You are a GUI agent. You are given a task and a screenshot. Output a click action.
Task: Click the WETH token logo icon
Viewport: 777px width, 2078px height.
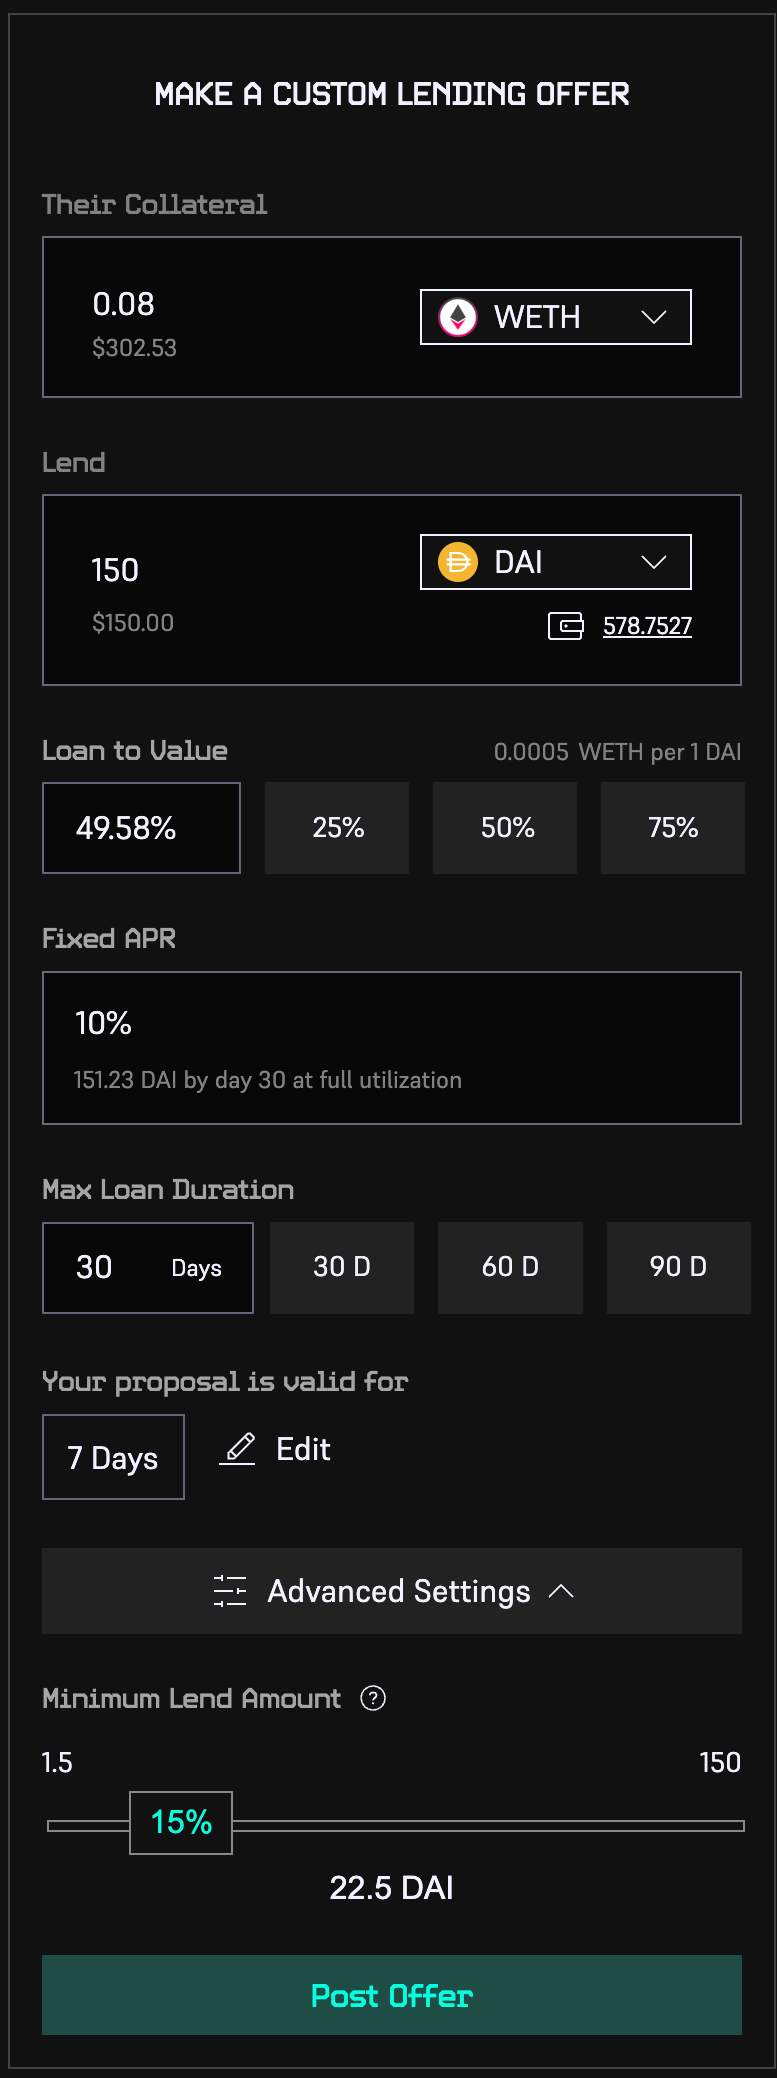click(458, 318)
